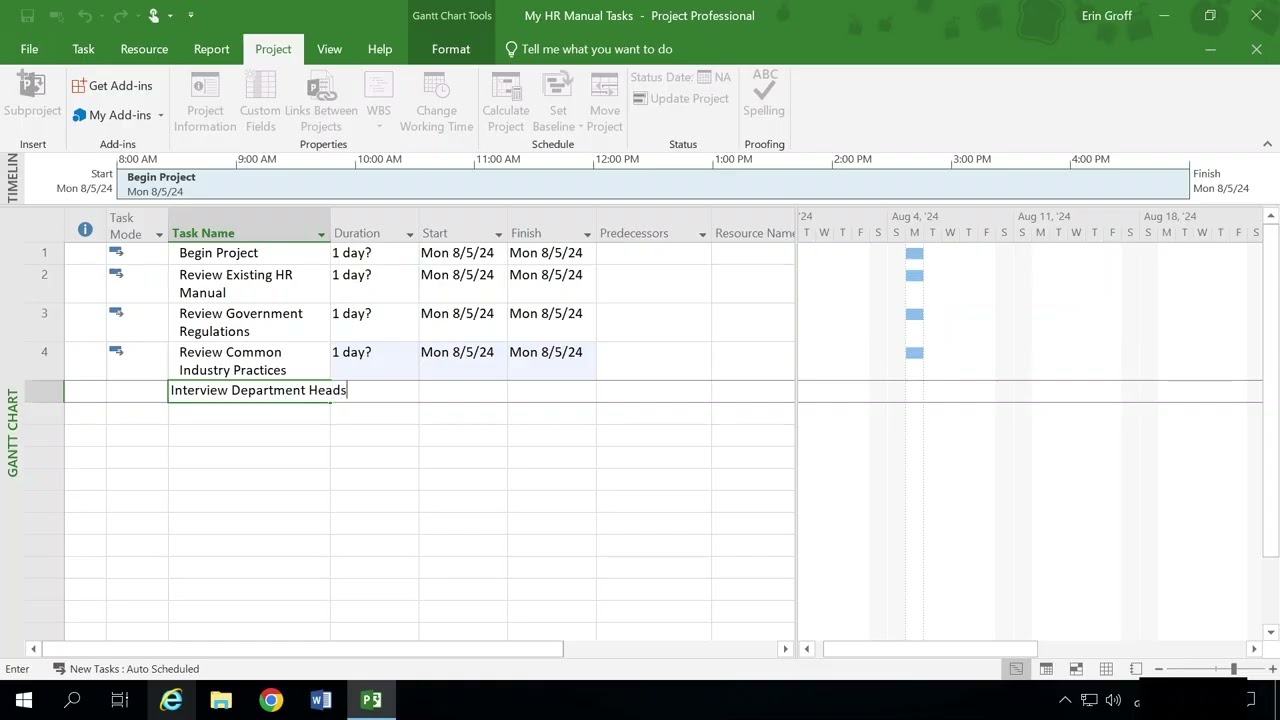Screen dimensions: 1280x720
Task: Open the Get Add-ins store
Action: click(112, 86)
